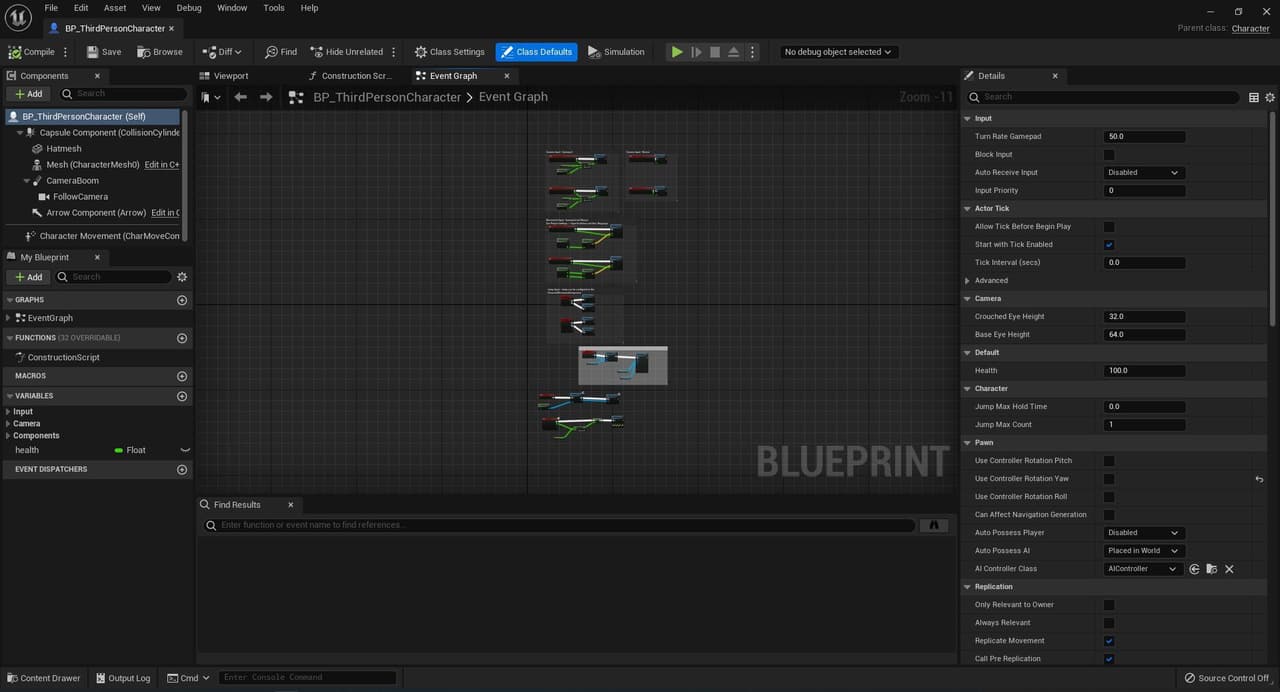Open the Edit menu
The image size is (1280, 692).
[81, 8]
